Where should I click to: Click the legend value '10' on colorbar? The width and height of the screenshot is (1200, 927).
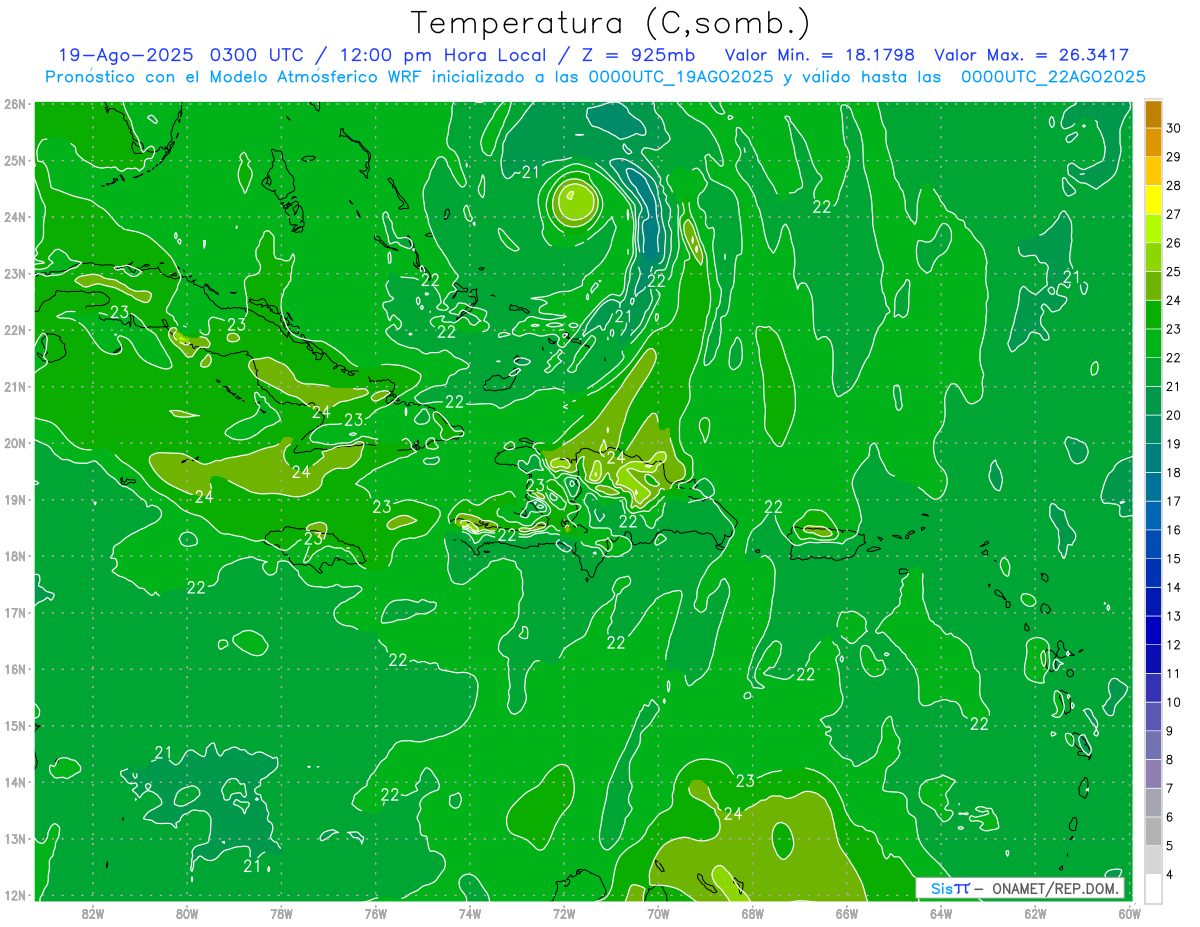[x=1174, y=702]
